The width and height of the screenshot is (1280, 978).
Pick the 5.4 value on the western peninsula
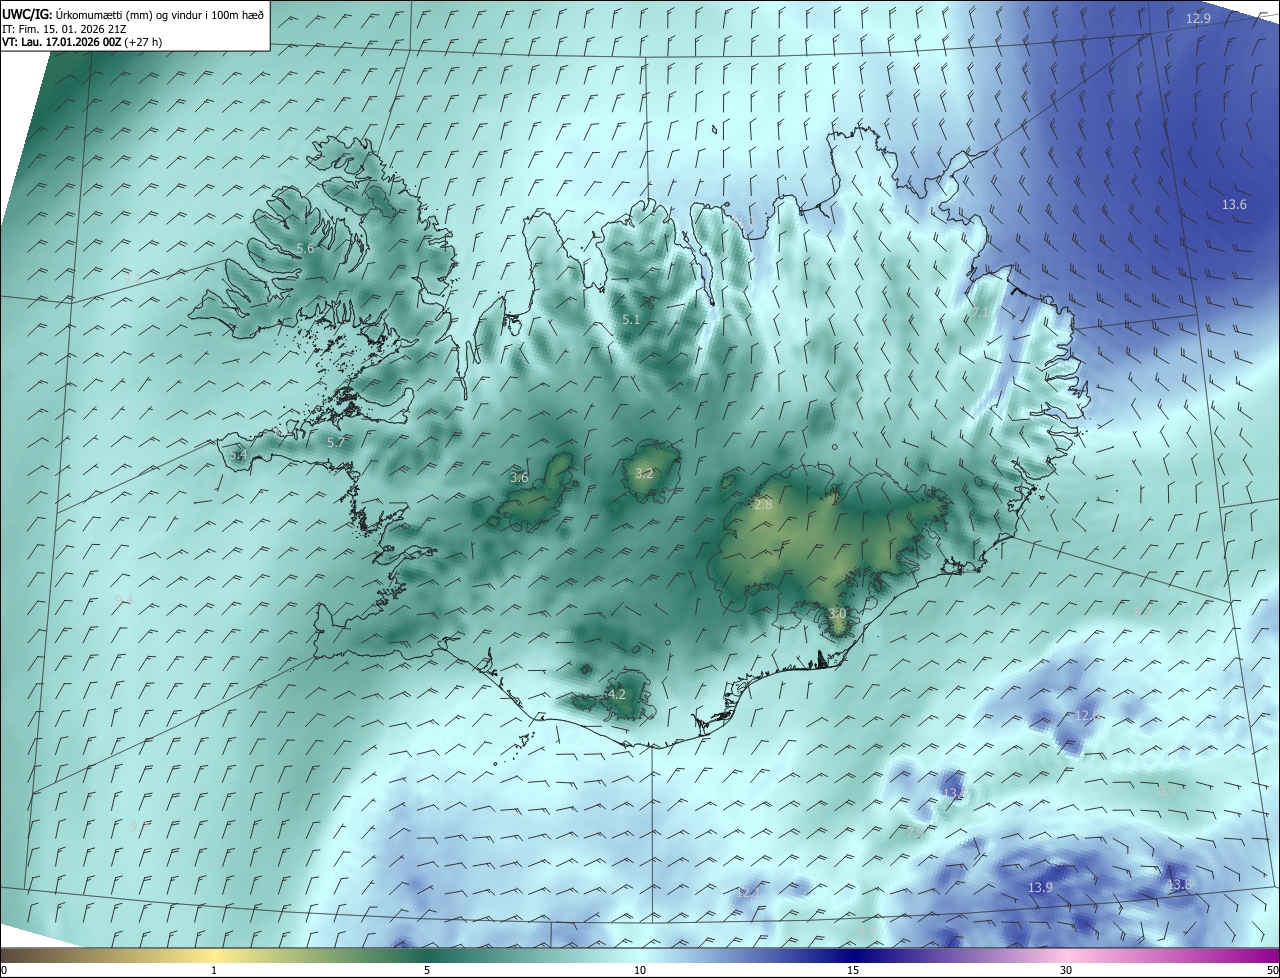237,455
